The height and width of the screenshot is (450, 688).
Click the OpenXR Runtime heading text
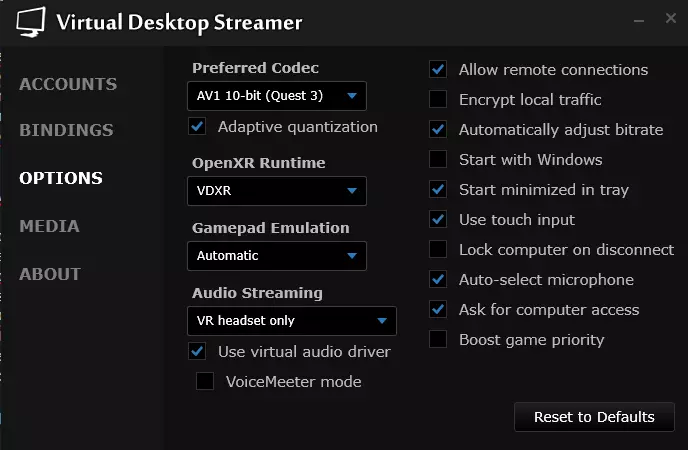[259, 163]
